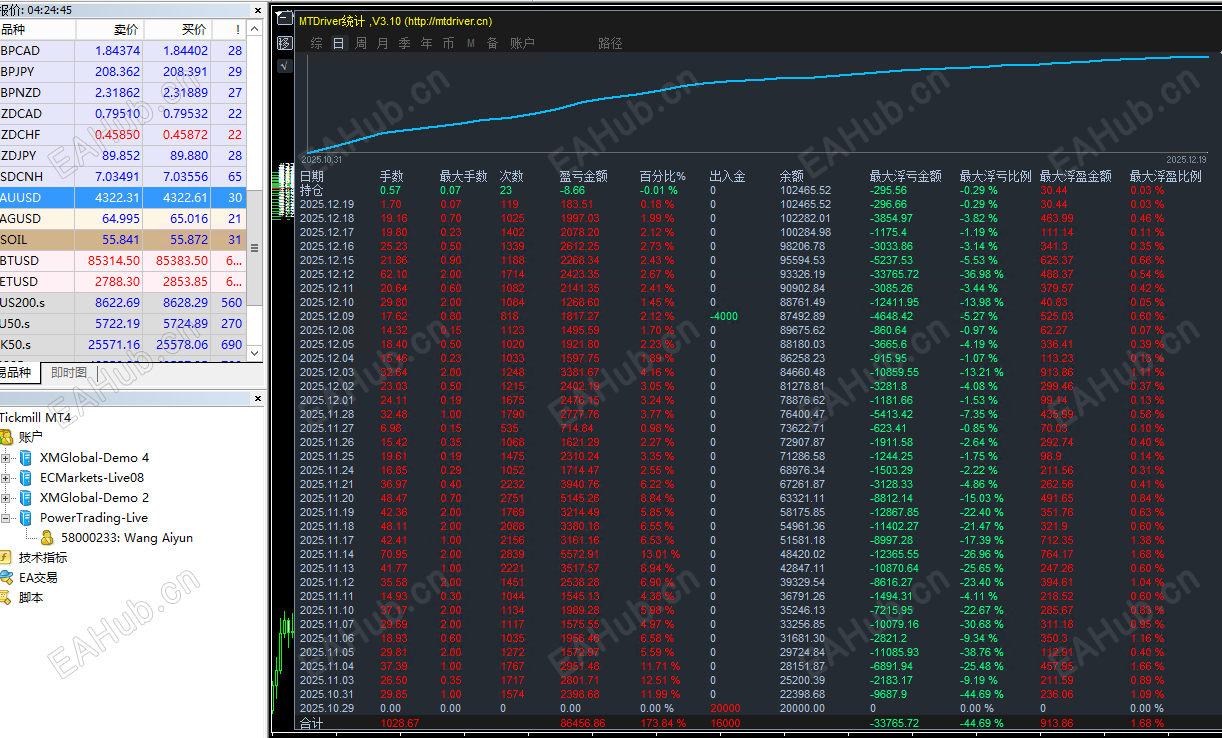Click the minimize panel icon beside the MTDriver title
Image resolution: width=1222 pixels, height=738 pixels.
point(285,20)
